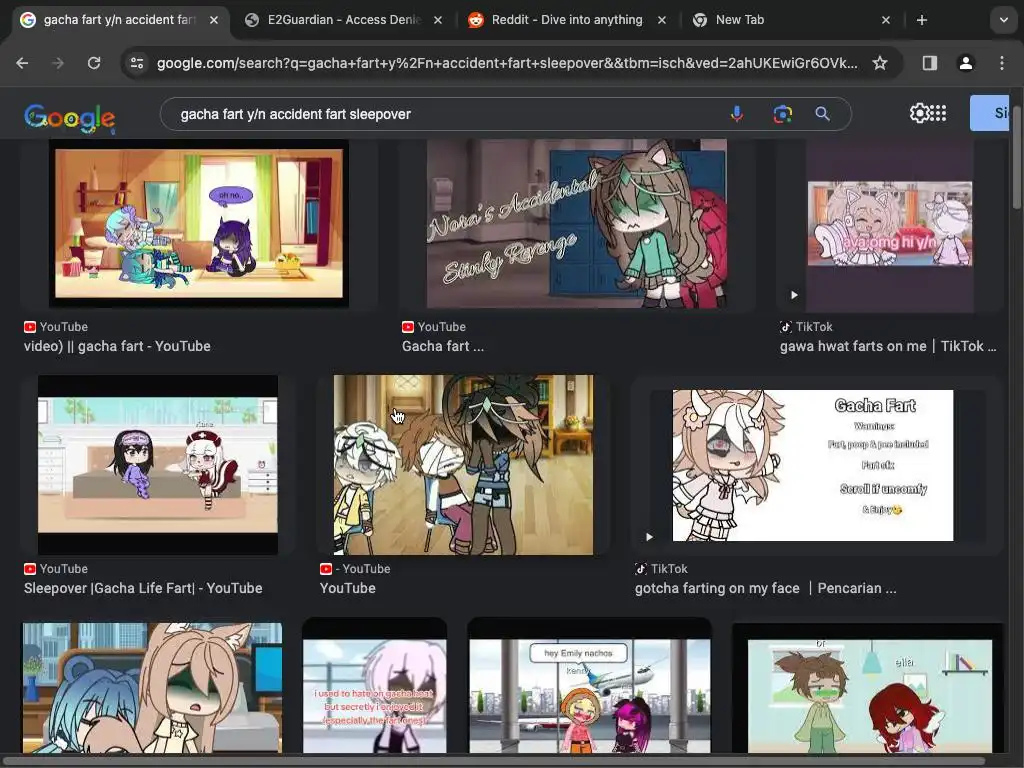This screenshot has width=1024, height=768.
Task: Click the partially visible Sign in button
Action: 990,113
